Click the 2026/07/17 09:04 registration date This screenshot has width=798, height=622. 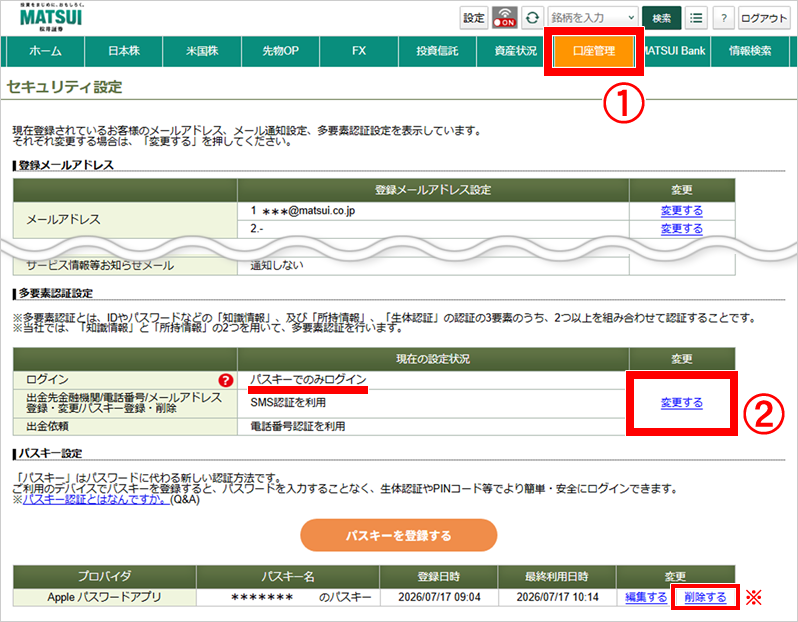click(439, 597)
